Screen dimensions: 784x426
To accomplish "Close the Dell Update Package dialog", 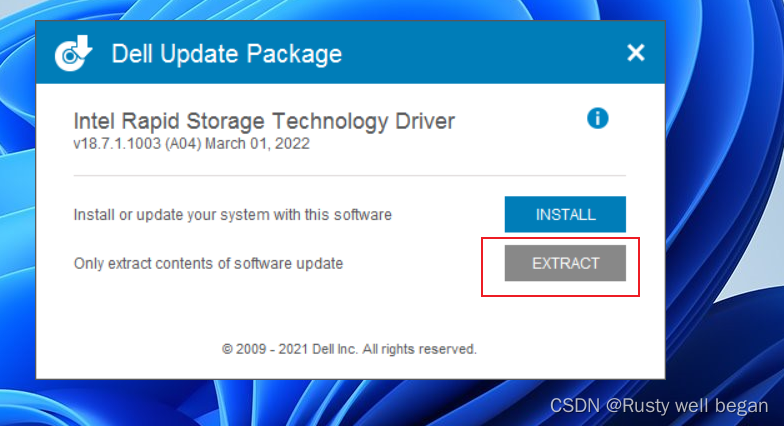I will pos(635,53).
